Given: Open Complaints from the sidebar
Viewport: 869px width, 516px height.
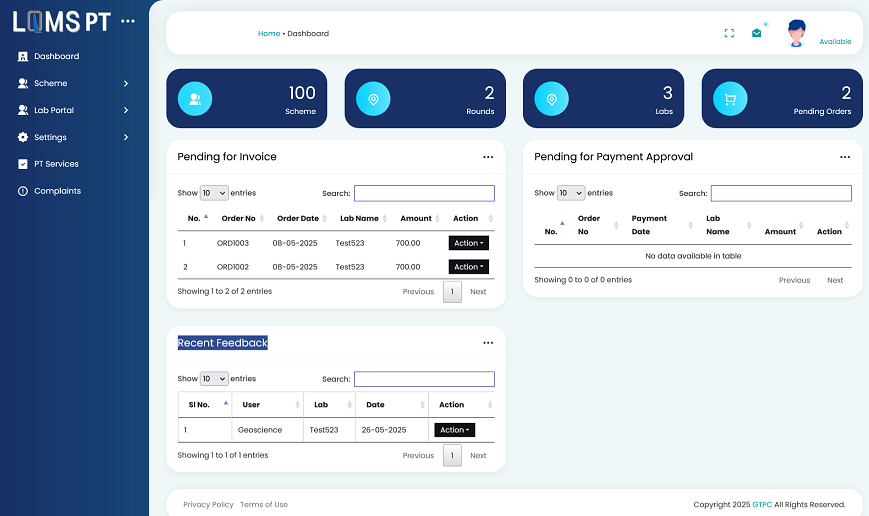Looking at the screenshot, I should coord(57,191).
